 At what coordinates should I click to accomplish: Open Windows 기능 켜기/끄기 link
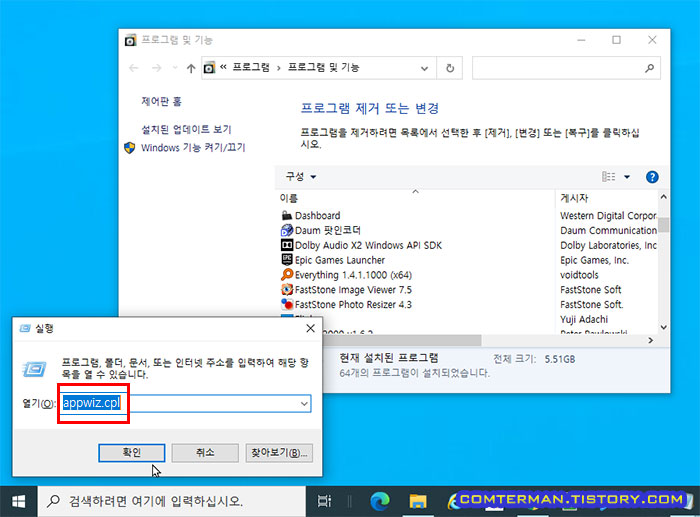point(193,148)
